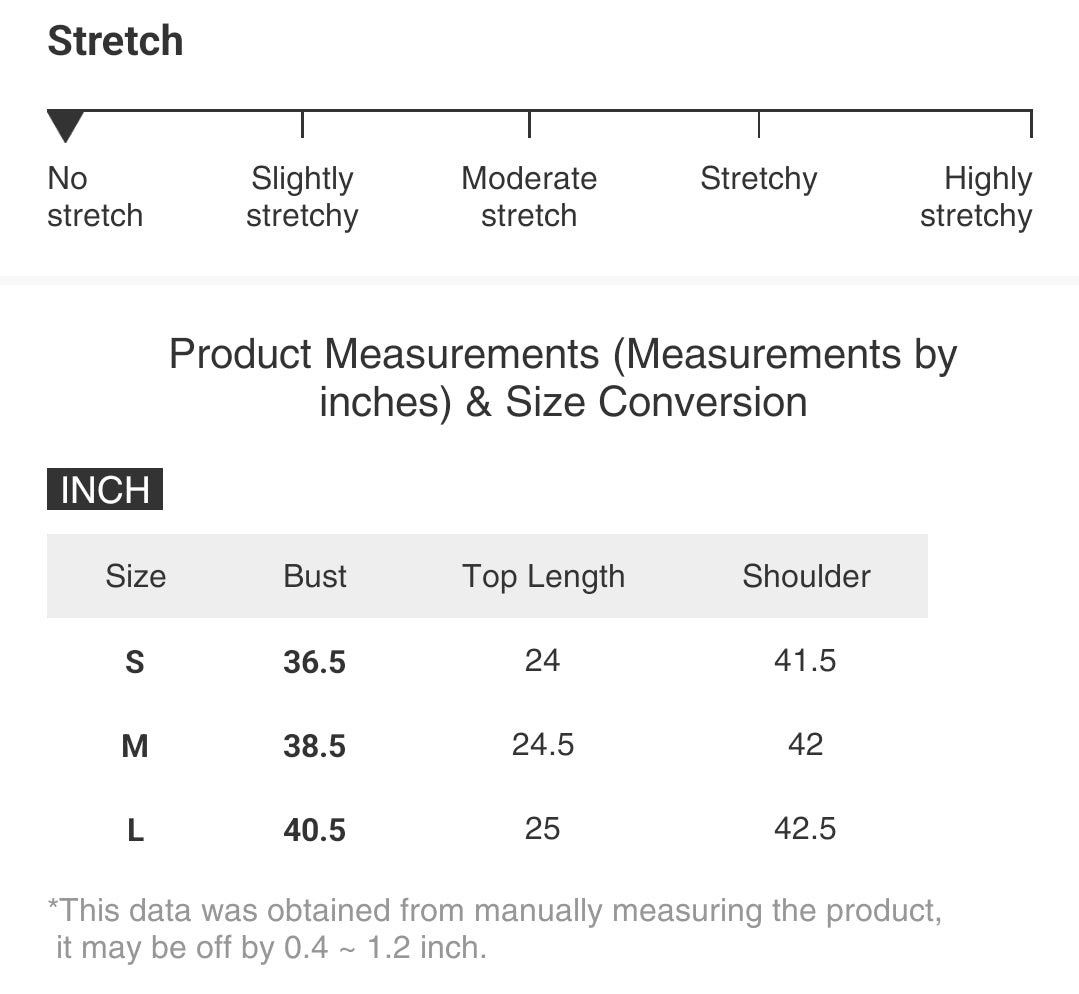1079x994 pixels.
Task: Click the Slightly stretchy tick mark
Action: [302, 124]
